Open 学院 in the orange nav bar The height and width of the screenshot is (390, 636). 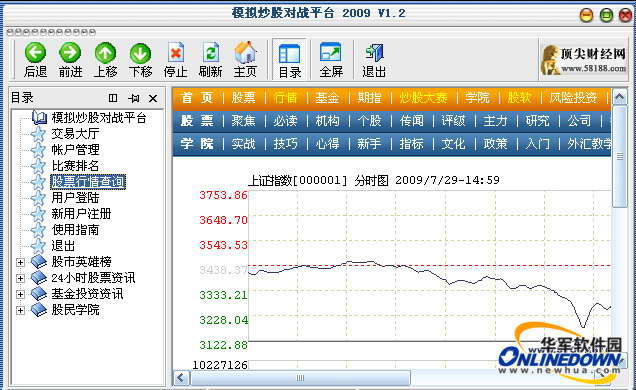click(x=477, y=98)
